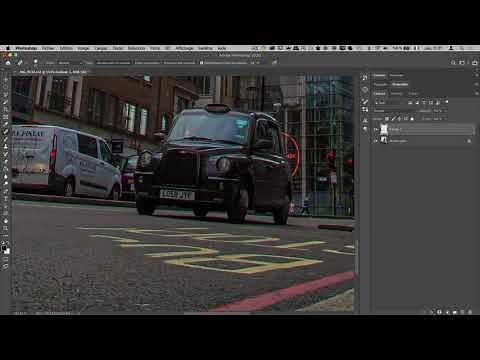The width and height of the screenshot is (480, 360).
Task: Open the tool preset picker
Action: [21, 63]
